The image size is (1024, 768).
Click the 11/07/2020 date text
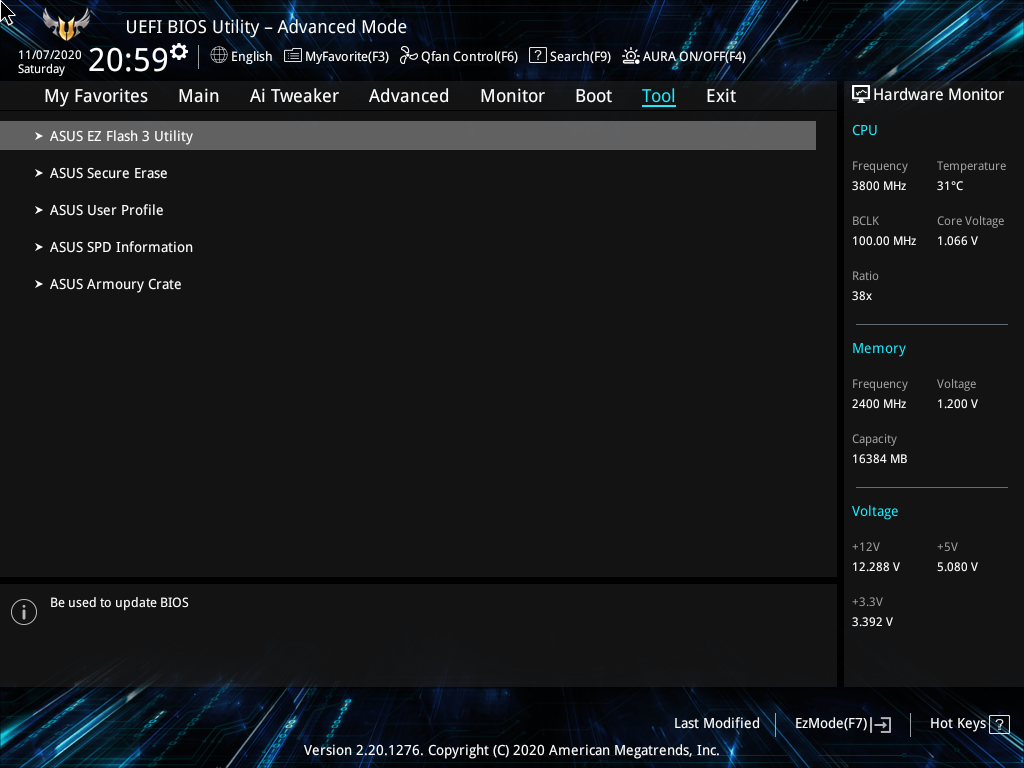click(50, 55)
